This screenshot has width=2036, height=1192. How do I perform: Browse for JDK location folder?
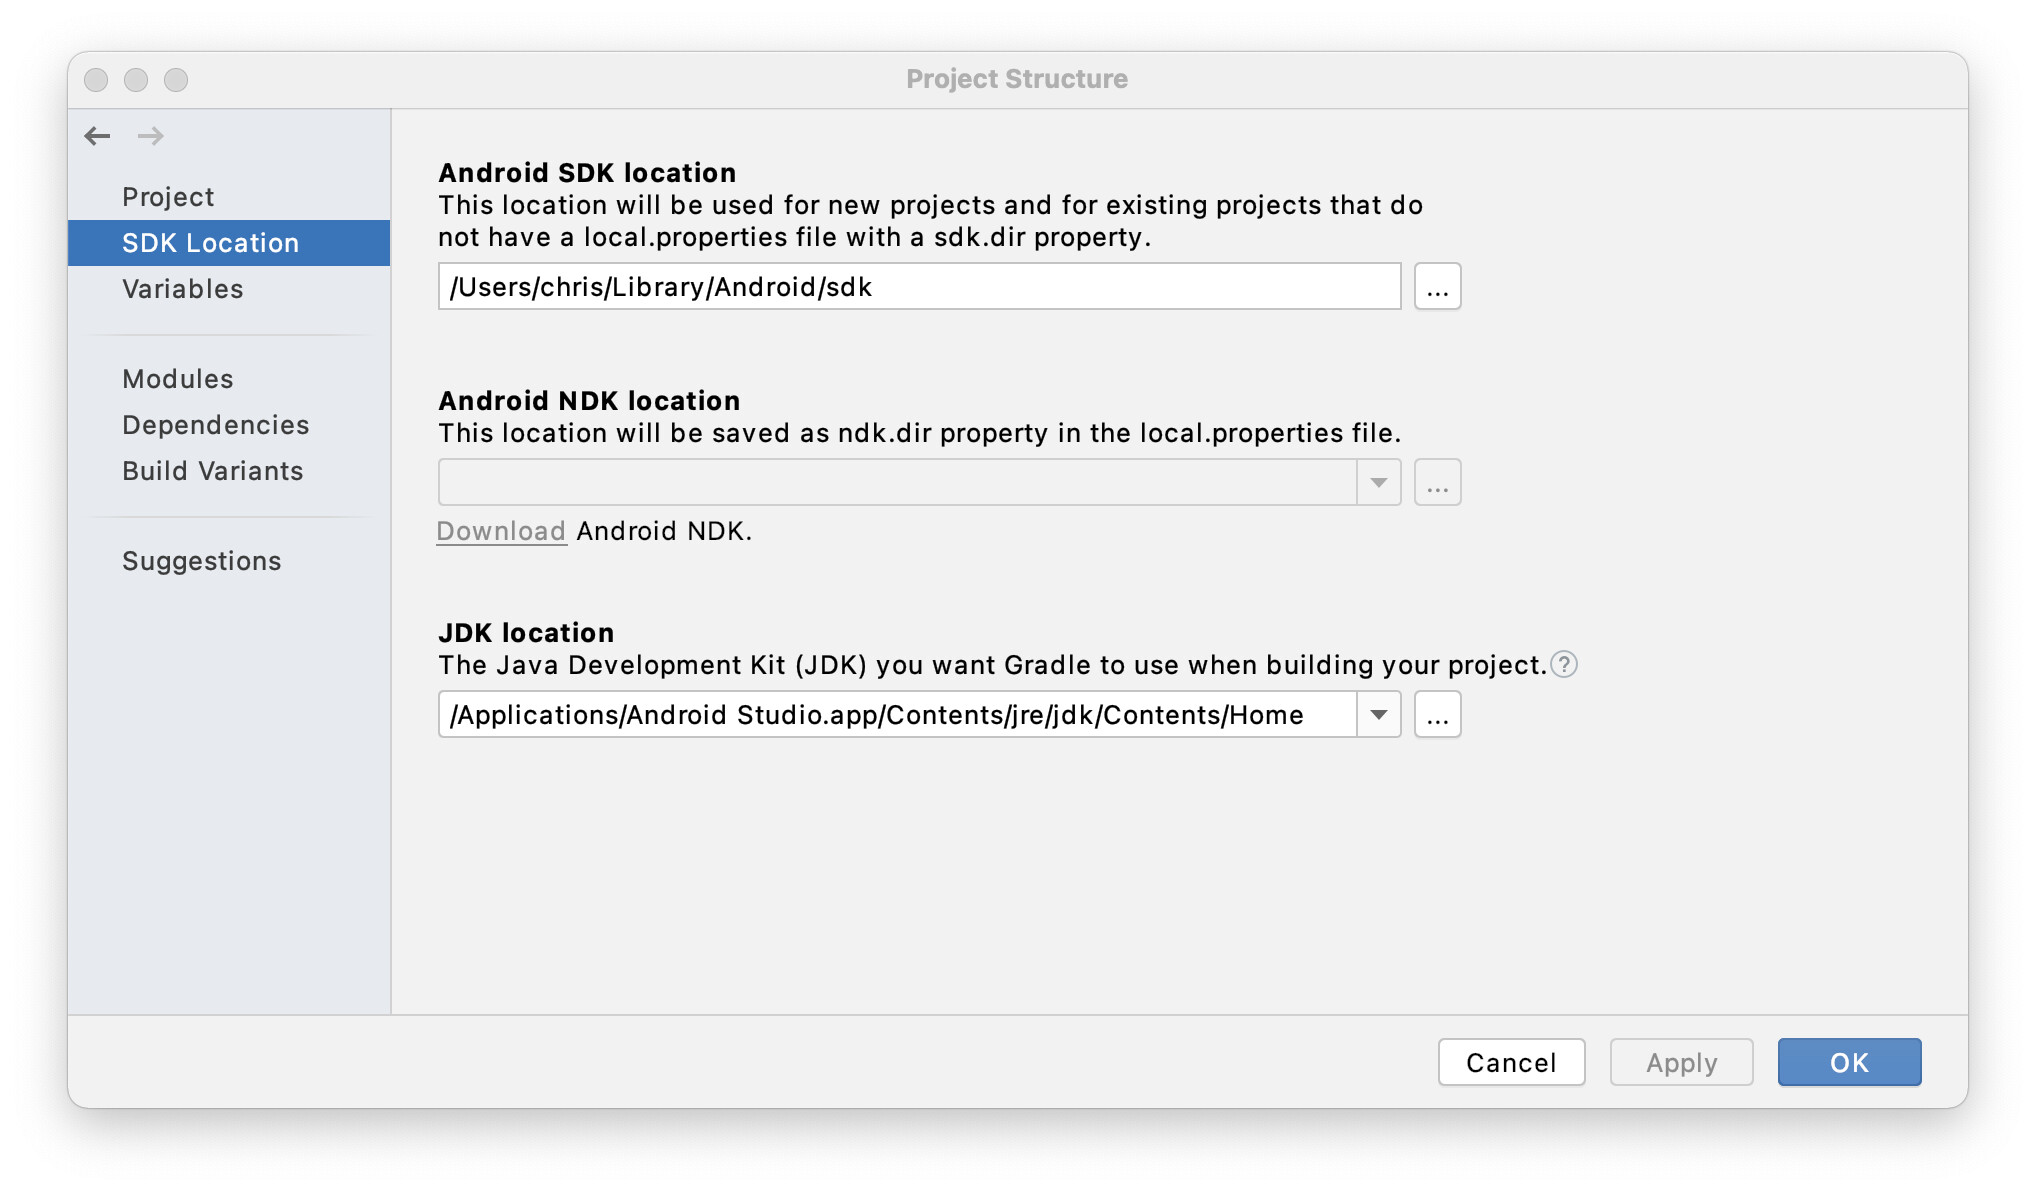tap(1437, 715)
